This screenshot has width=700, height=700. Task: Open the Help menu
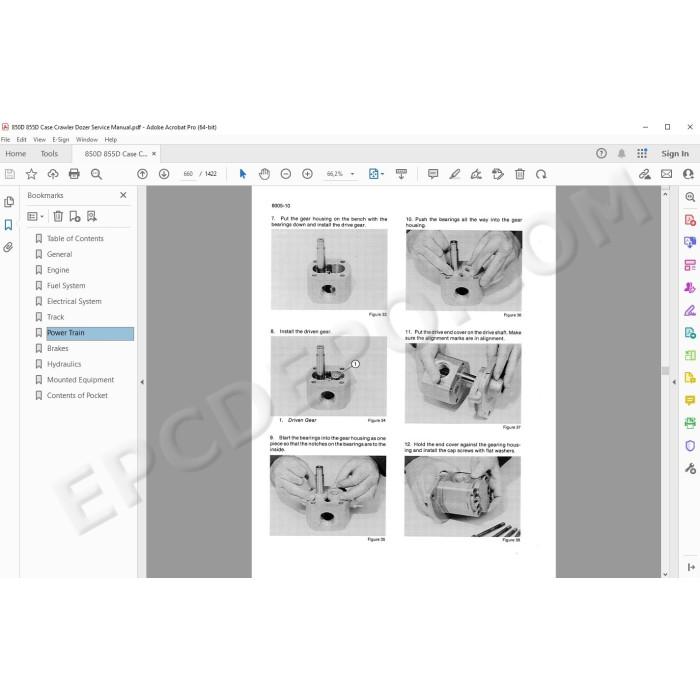111,140
